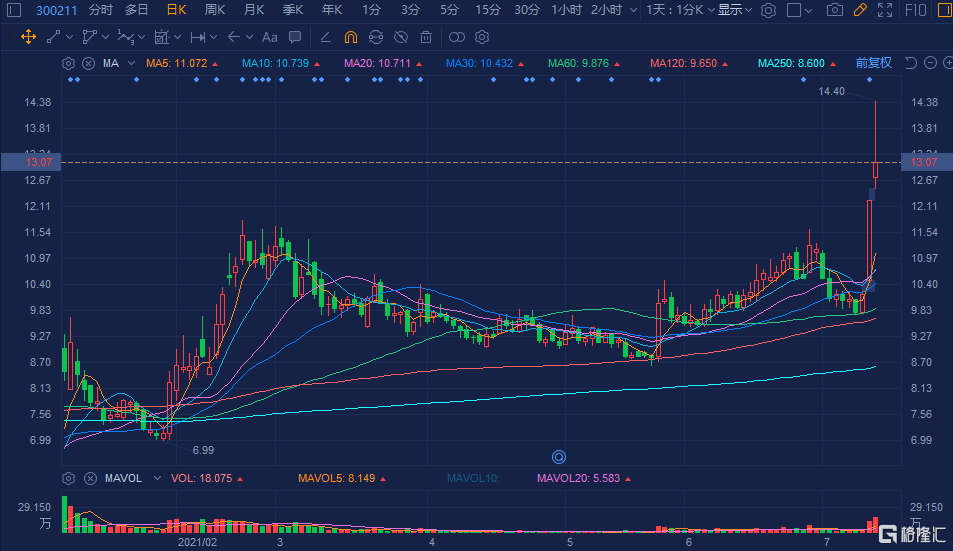Add a comment bubble annotation
This screenshot has width=953, height=551.
[294, 37]
